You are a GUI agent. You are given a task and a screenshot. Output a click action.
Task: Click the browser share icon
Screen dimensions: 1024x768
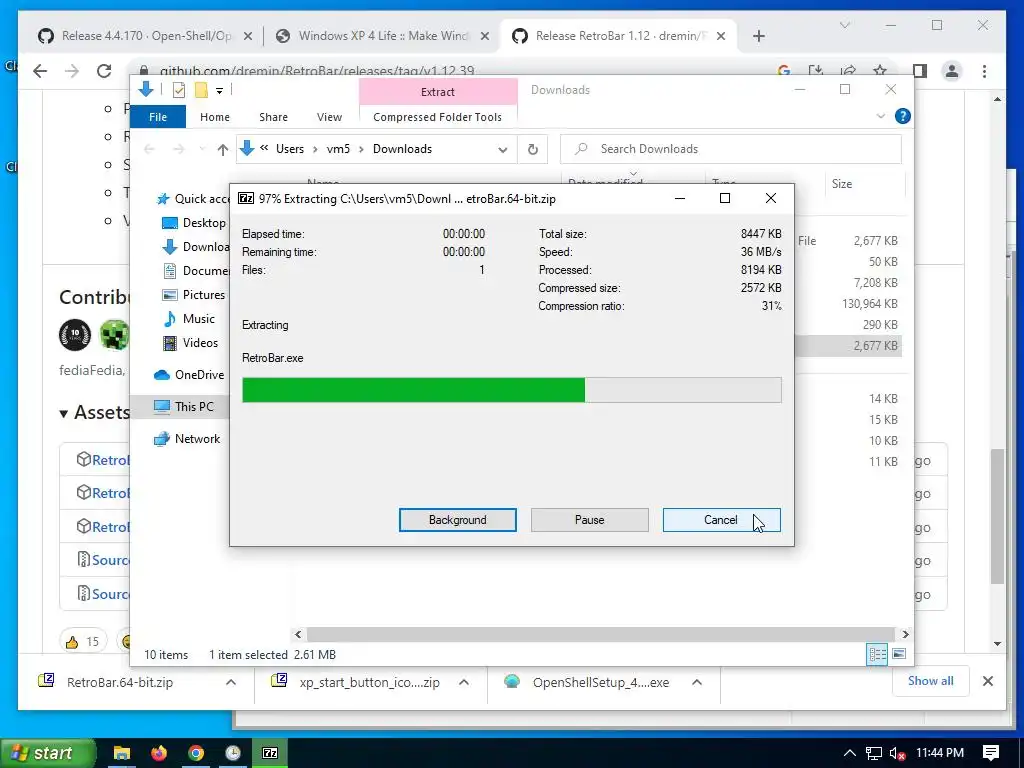click(x=848, y=71)
